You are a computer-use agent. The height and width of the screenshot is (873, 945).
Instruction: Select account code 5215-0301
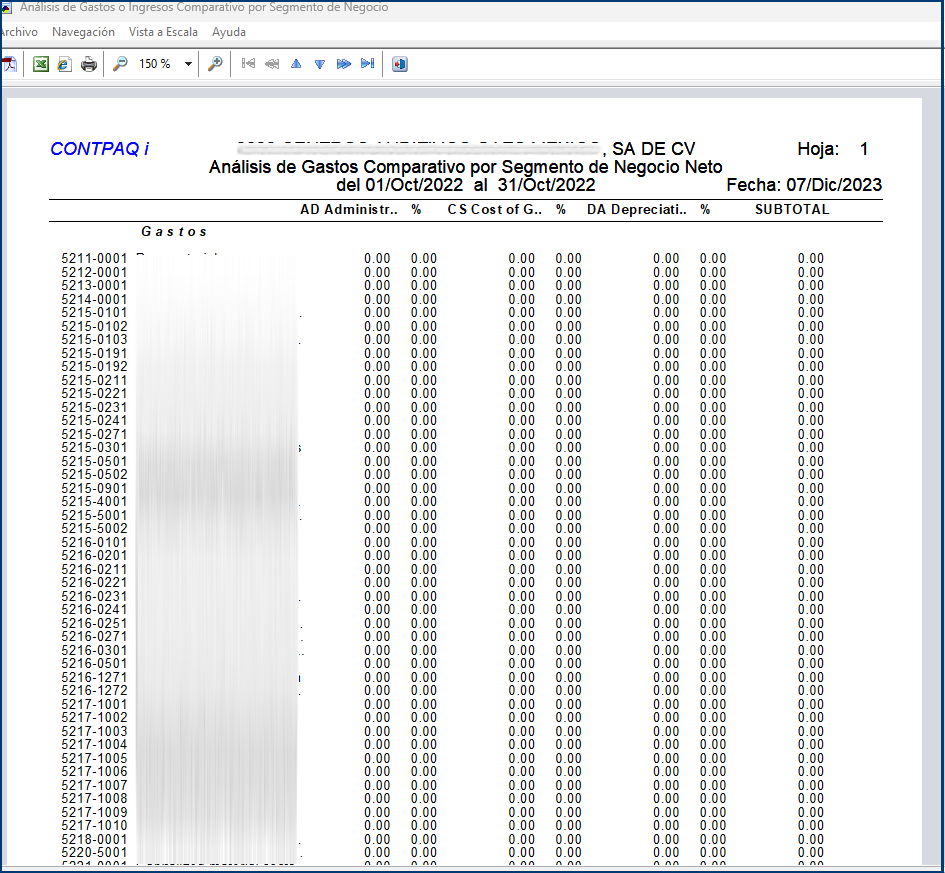pyautogui.click(x=95, y=448)
